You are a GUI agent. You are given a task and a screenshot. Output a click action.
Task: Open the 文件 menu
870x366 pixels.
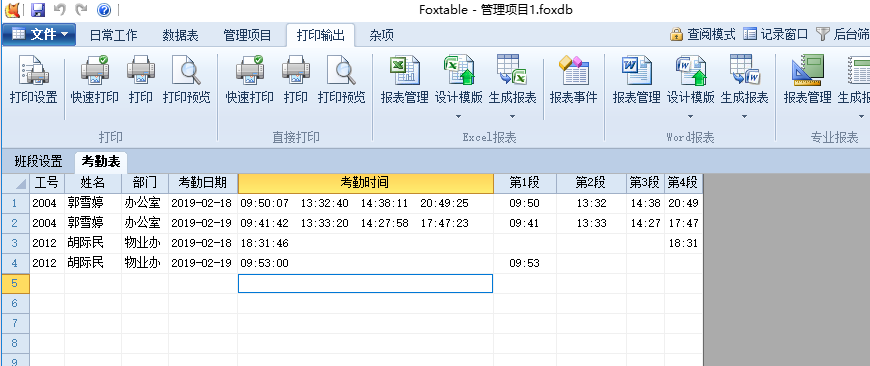(39, 34)
